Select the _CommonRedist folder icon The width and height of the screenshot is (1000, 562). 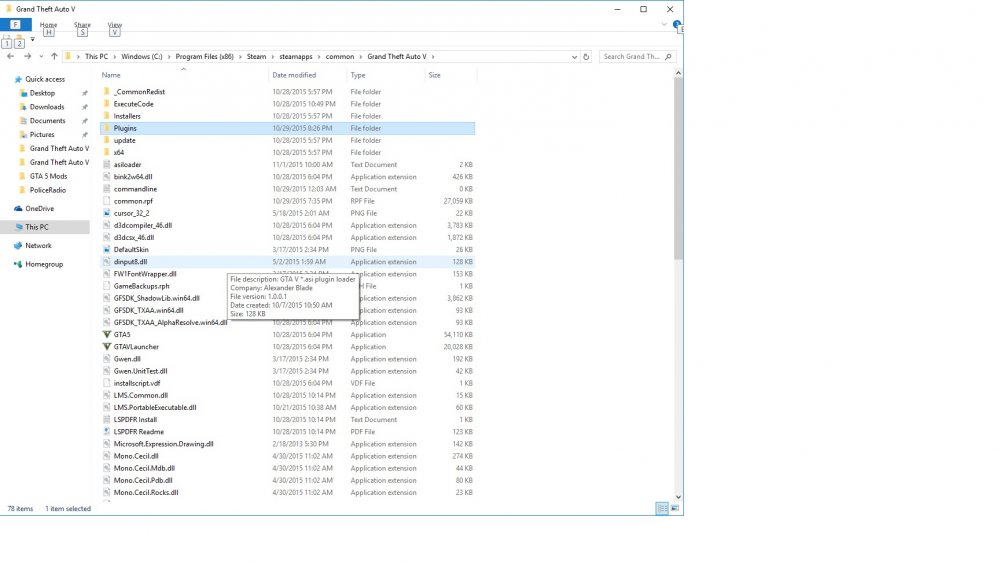(107, 92)
